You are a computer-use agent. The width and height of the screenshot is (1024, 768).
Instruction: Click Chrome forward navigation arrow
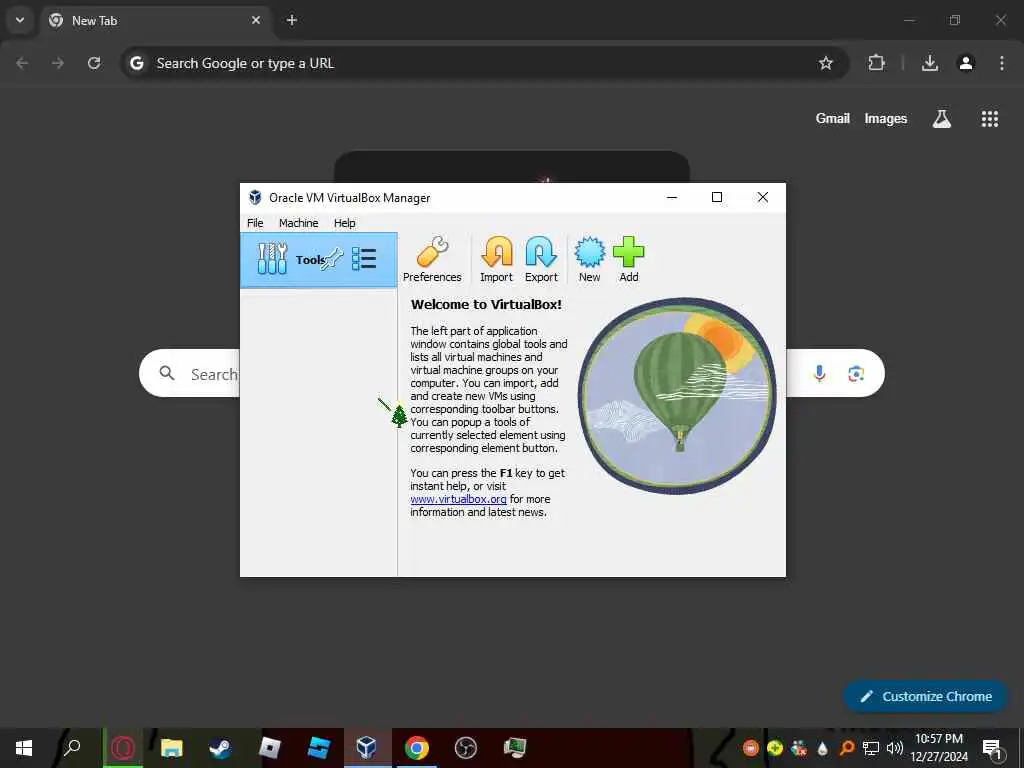[x=58, y=63]
